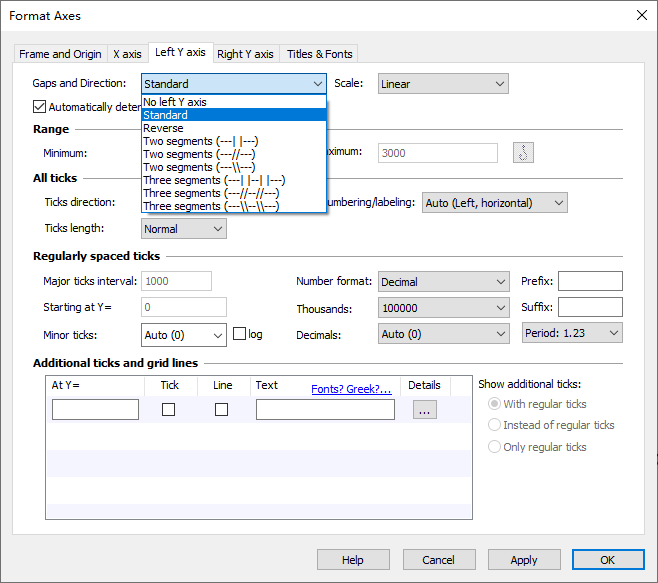Open the Scale Linear dropdown
The height and width of the screenshot is (583, 658).
443,84
